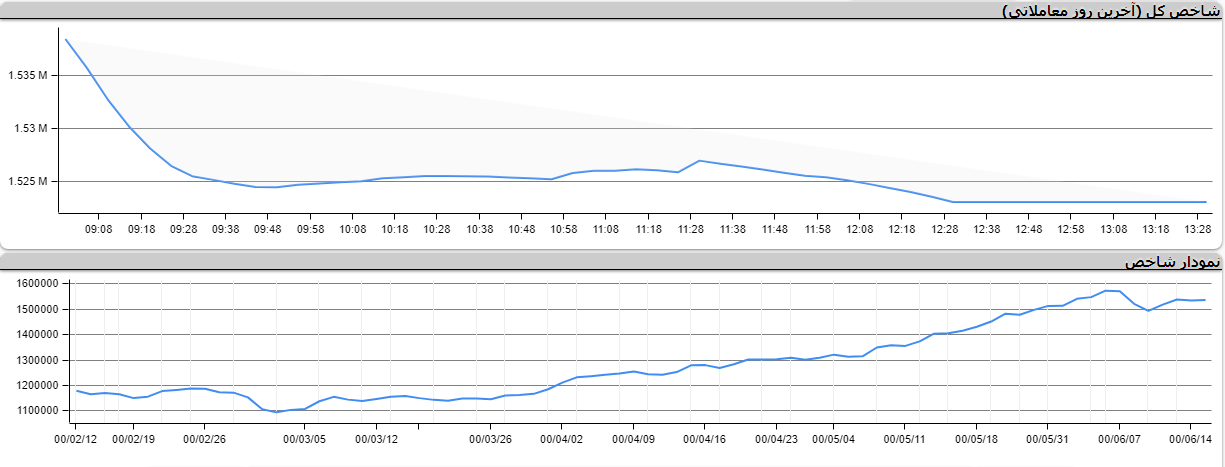Viewport: 1225px width, 467px height.
Task: Select the 10:28 time axis label
Action: [437, 229]
